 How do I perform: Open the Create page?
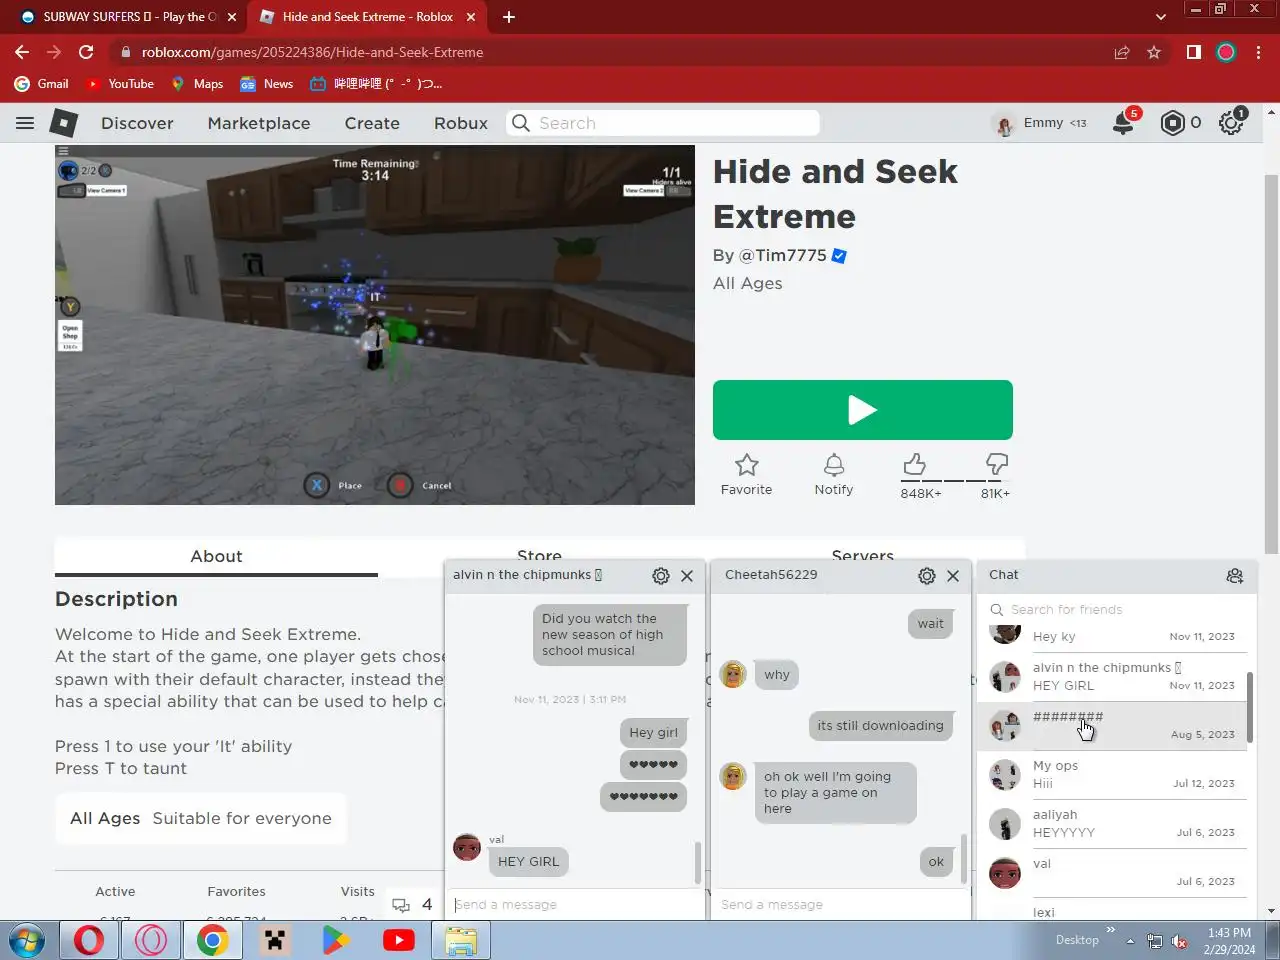click(372, 123)
